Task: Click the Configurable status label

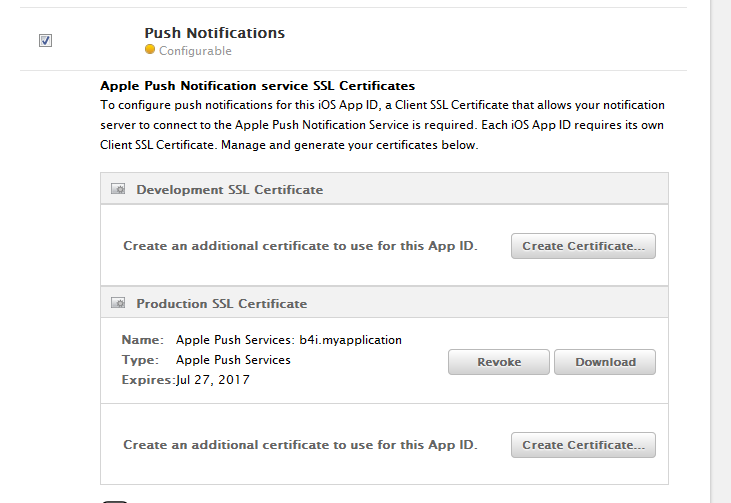Action: pos(195,51)
